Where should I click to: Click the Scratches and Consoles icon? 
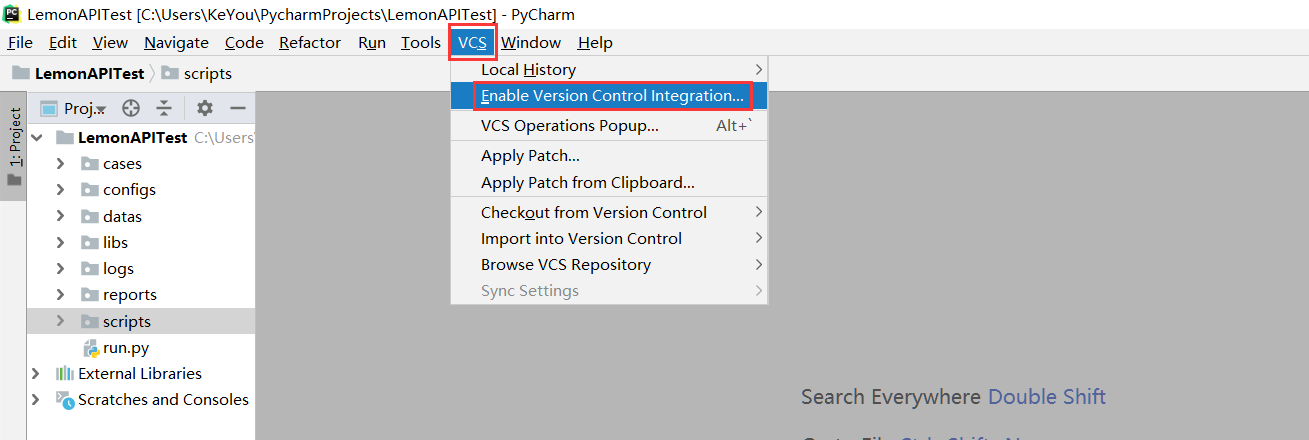(x=65, y=400)
